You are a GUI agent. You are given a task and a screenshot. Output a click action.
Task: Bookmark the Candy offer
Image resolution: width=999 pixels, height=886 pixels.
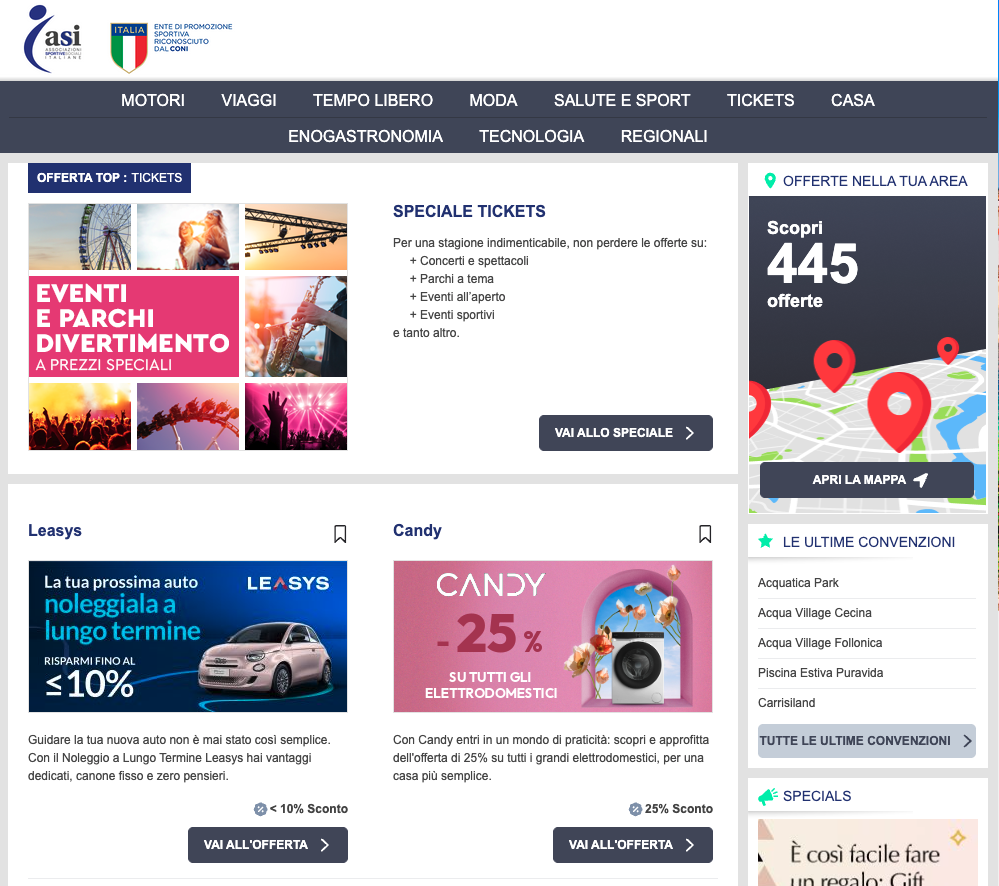pyautogui.click(x=705, y=534)
